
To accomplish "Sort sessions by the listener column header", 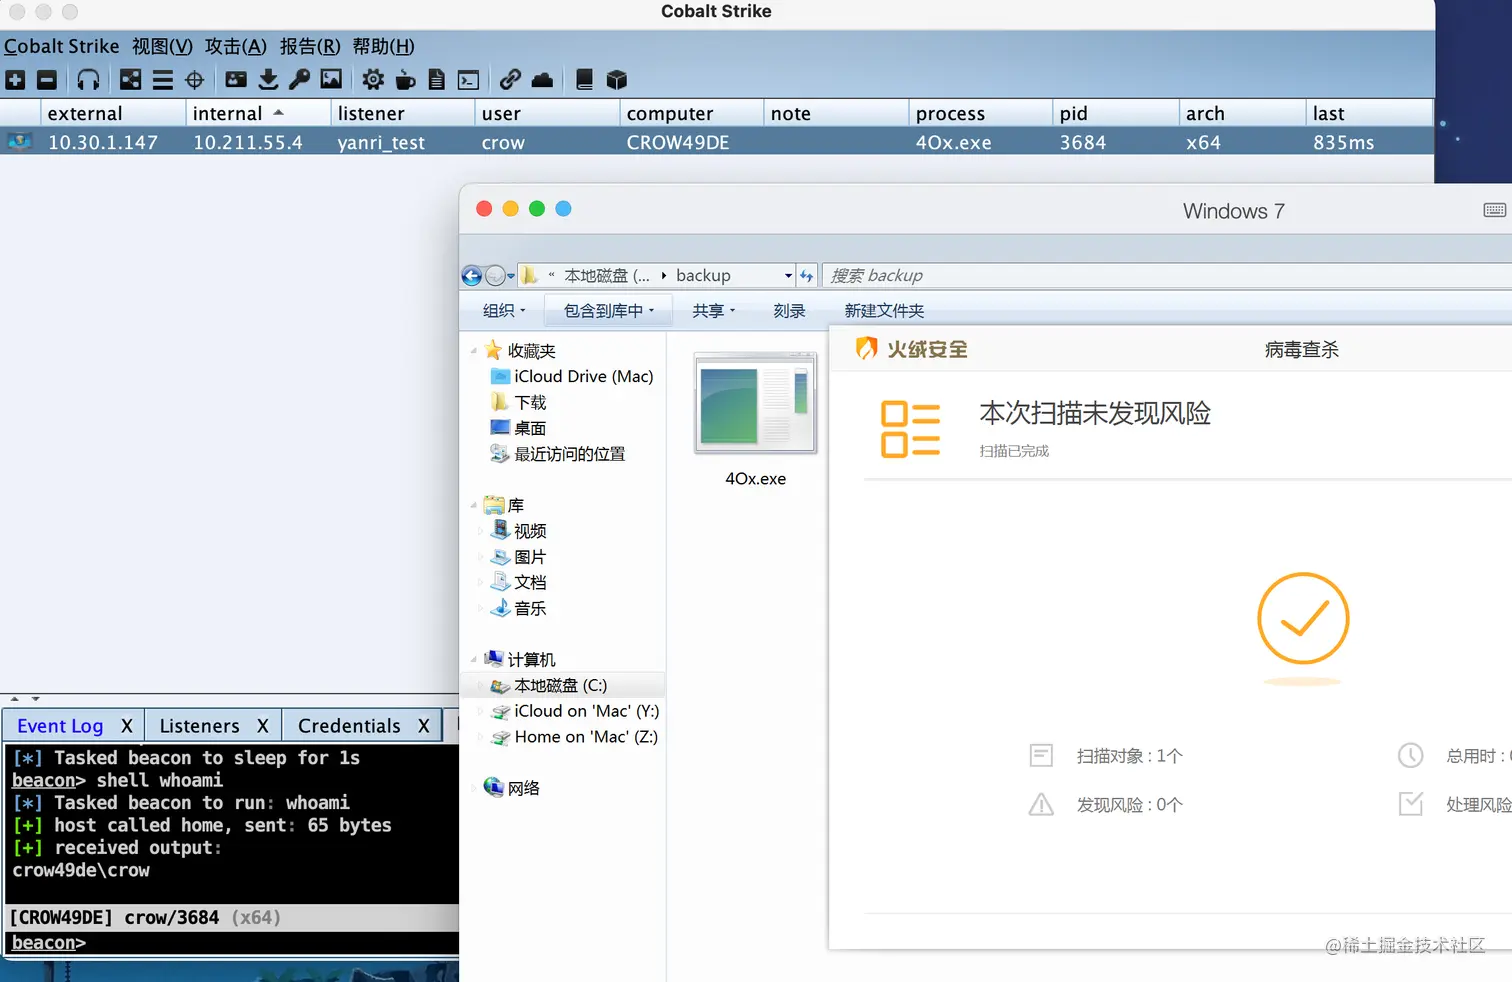I will pyautogui.click(x=402, y=113).
